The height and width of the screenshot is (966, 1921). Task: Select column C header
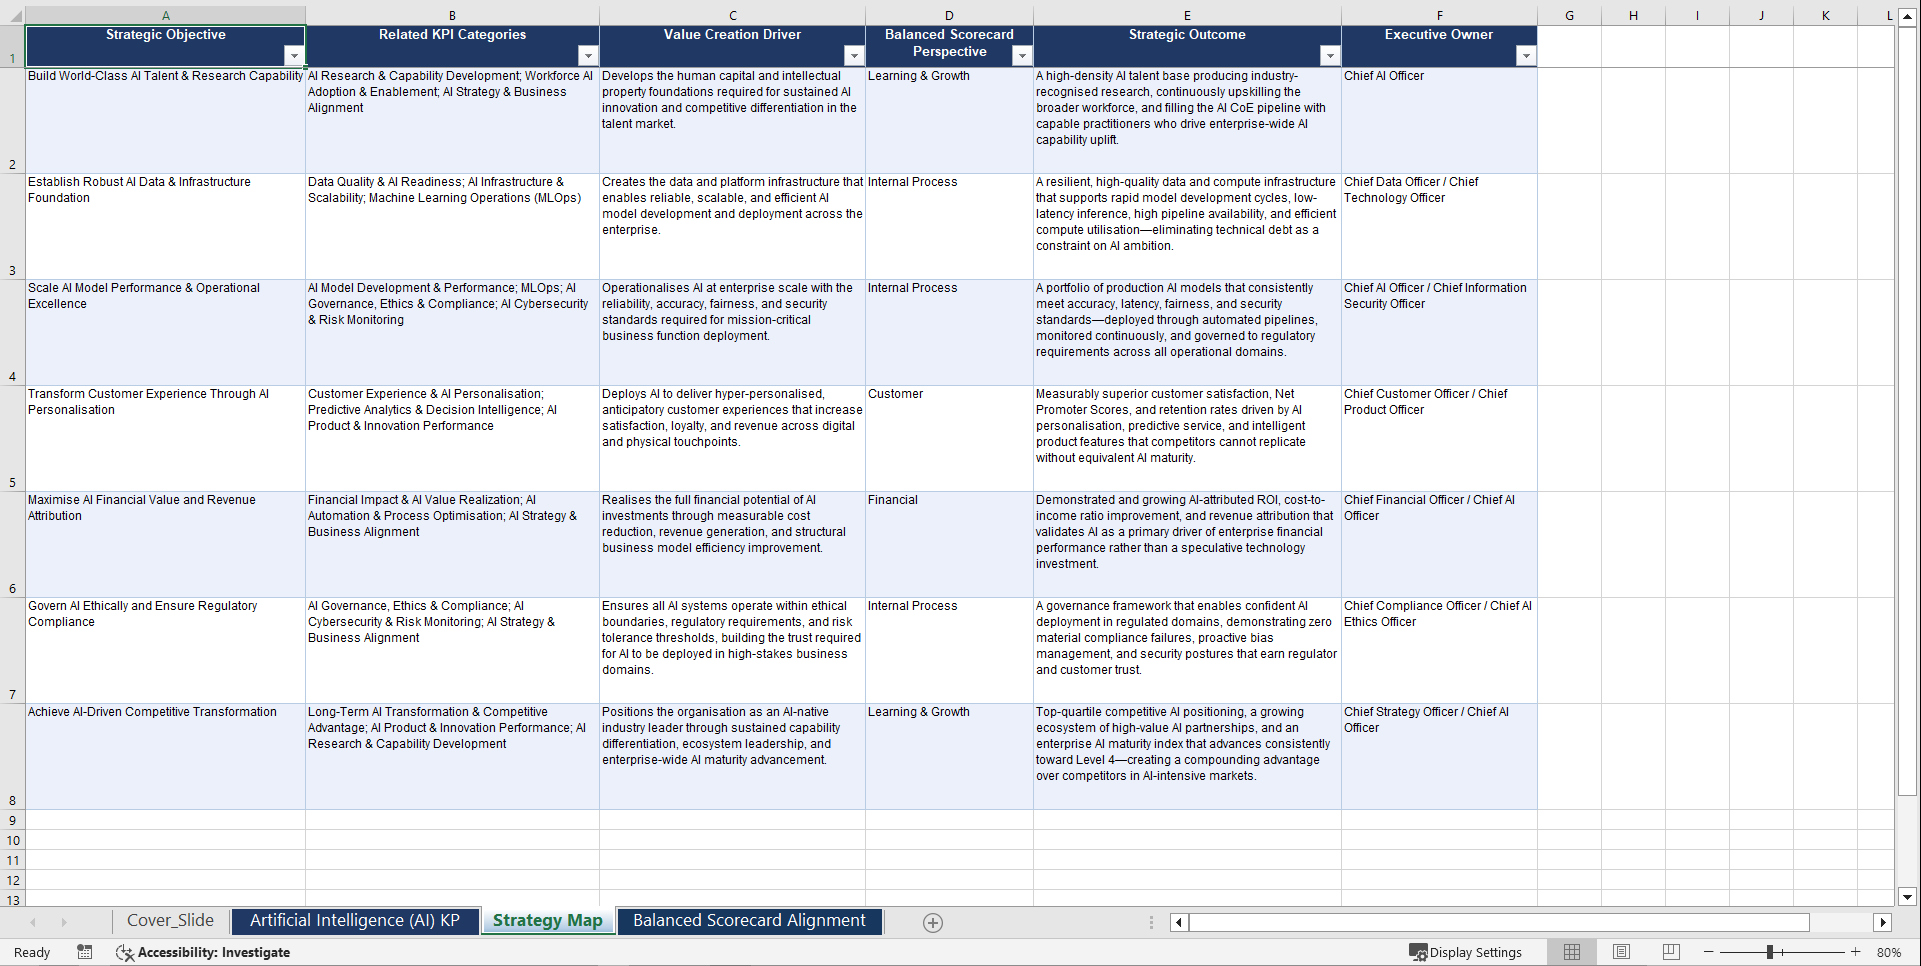pos(732,16)
